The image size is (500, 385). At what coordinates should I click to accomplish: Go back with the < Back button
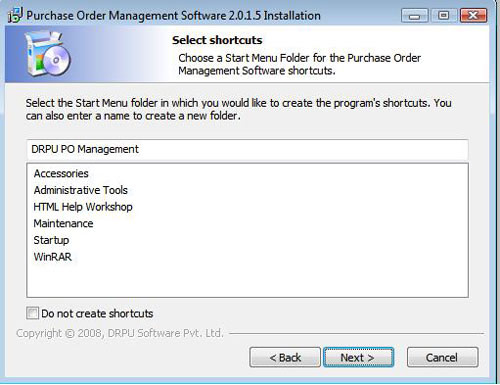point(285,357)
